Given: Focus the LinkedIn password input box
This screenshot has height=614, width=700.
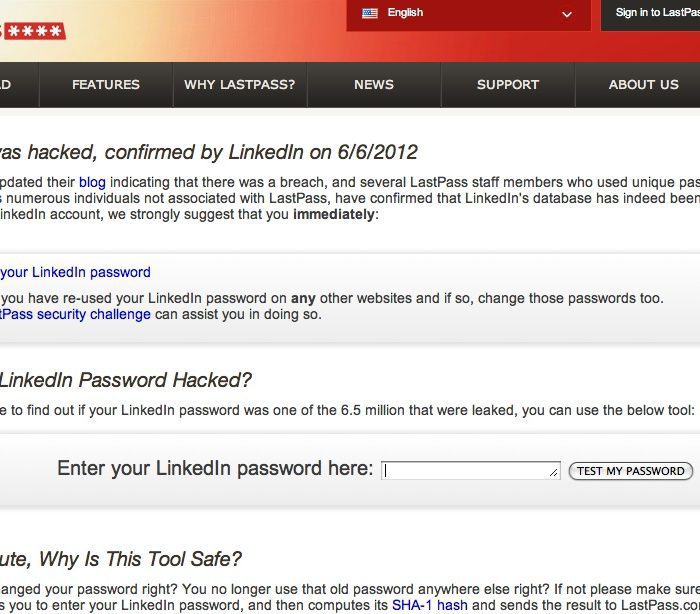Looking at the screenshot, I should (469, 470).
